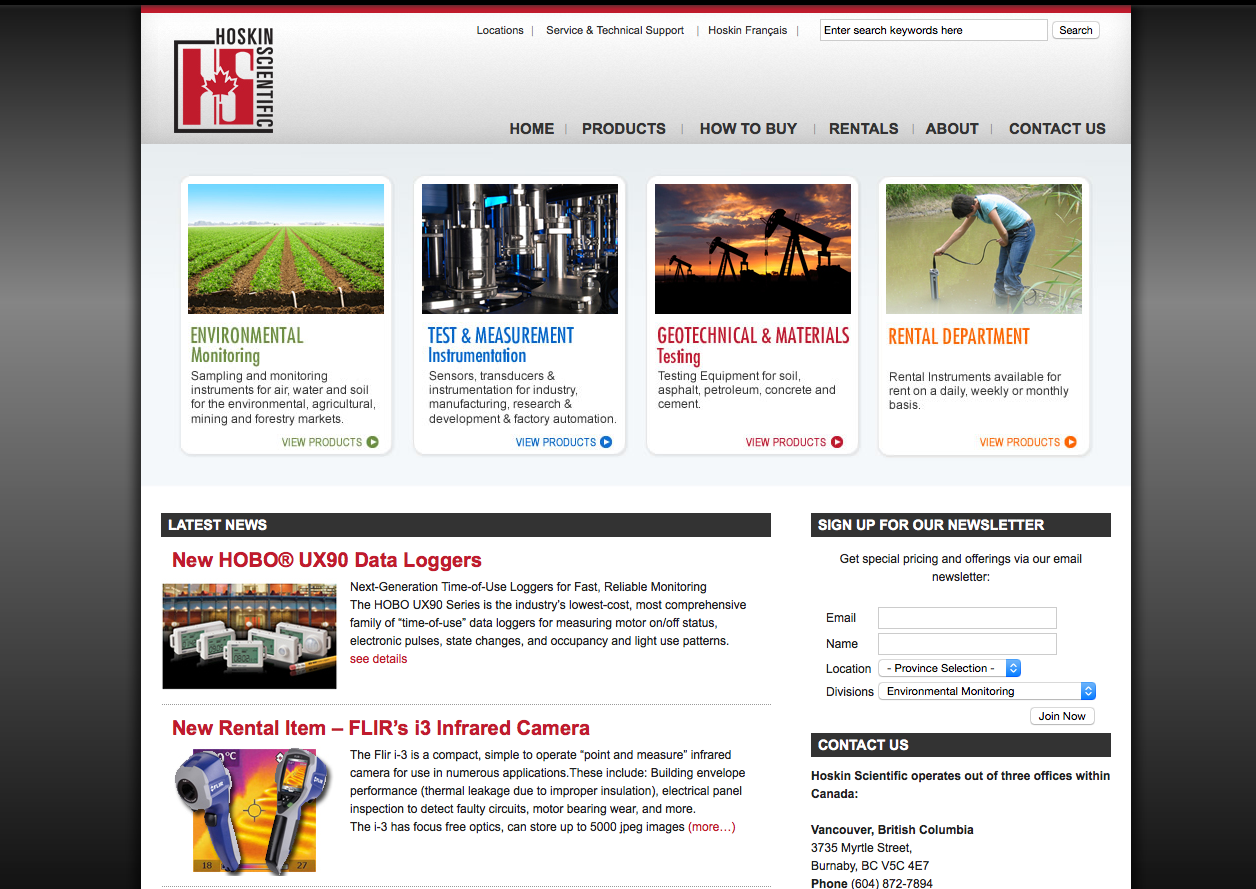Click VIEW PRODUCTS under Environmental Monitoring
The image size is (1256, 889).
tap(322, 442)
